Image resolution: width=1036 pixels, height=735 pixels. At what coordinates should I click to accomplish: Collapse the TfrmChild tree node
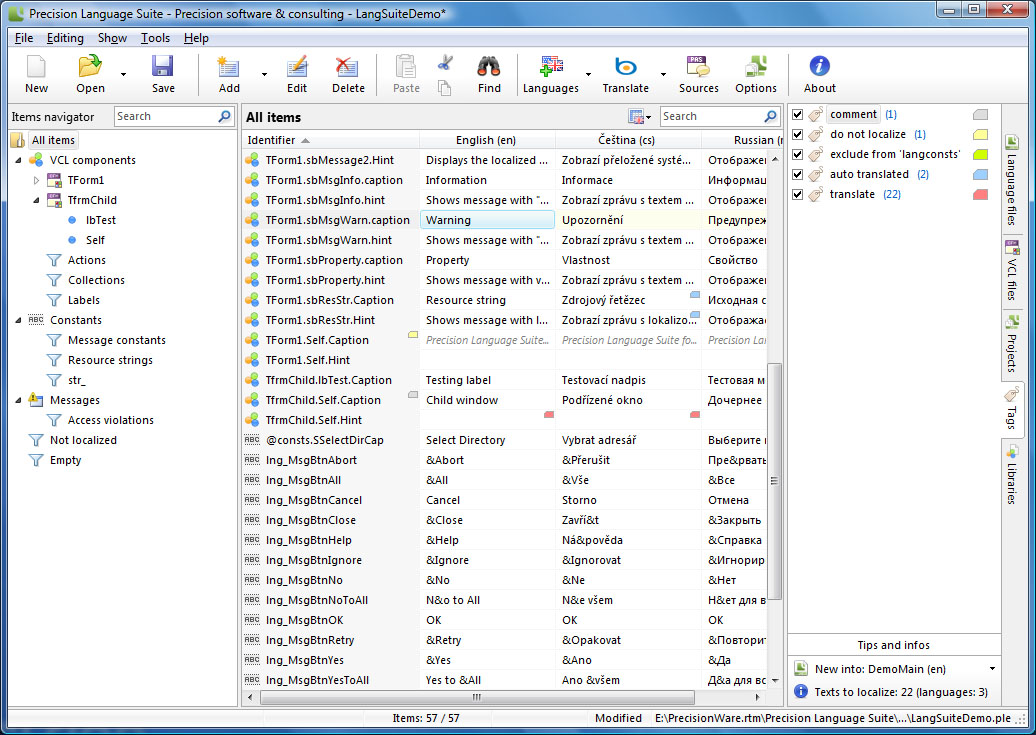click(x=36, y=200)
